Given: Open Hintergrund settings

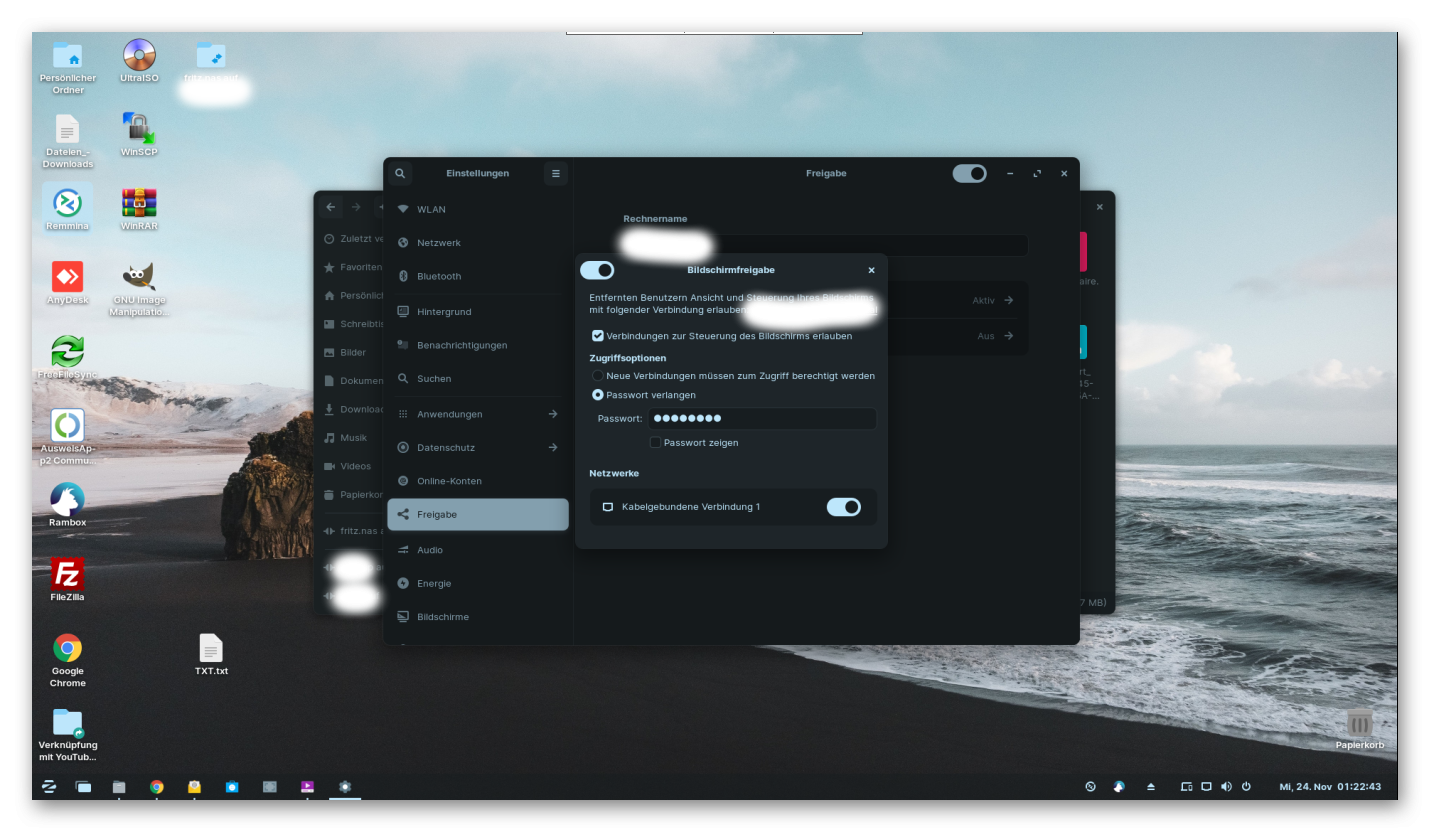Looking at the screenshot, I should pos(478,312).
